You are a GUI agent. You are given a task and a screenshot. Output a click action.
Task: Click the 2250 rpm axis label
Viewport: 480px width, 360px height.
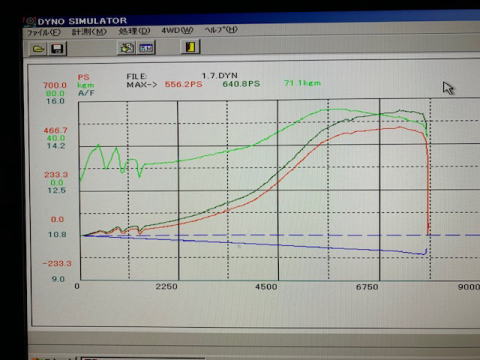click(x=166, y=286)
